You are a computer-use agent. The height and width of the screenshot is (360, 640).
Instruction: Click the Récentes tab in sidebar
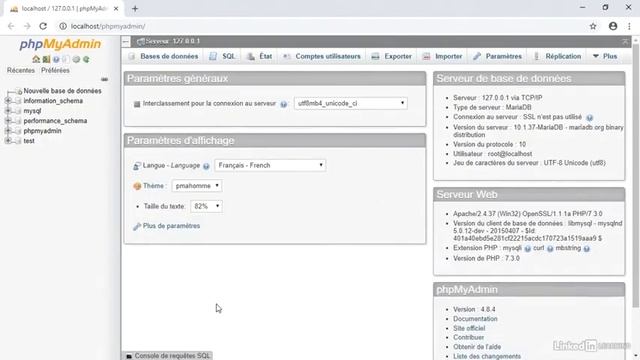pyautogui.click(x=21, y=70)
